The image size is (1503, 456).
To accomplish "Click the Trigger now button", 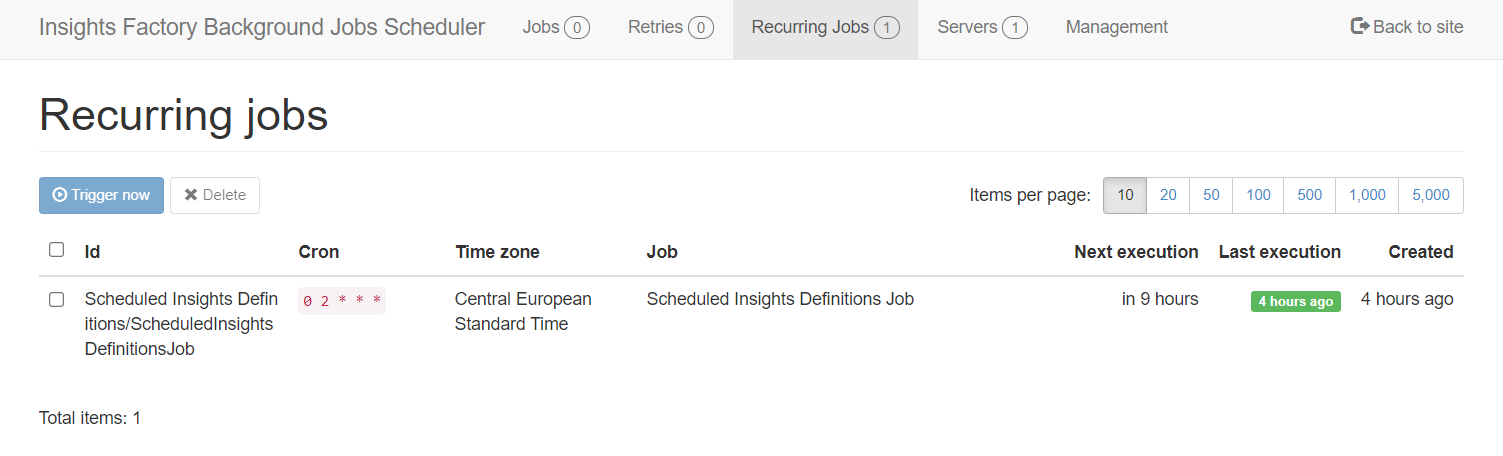I will point(101,195).
